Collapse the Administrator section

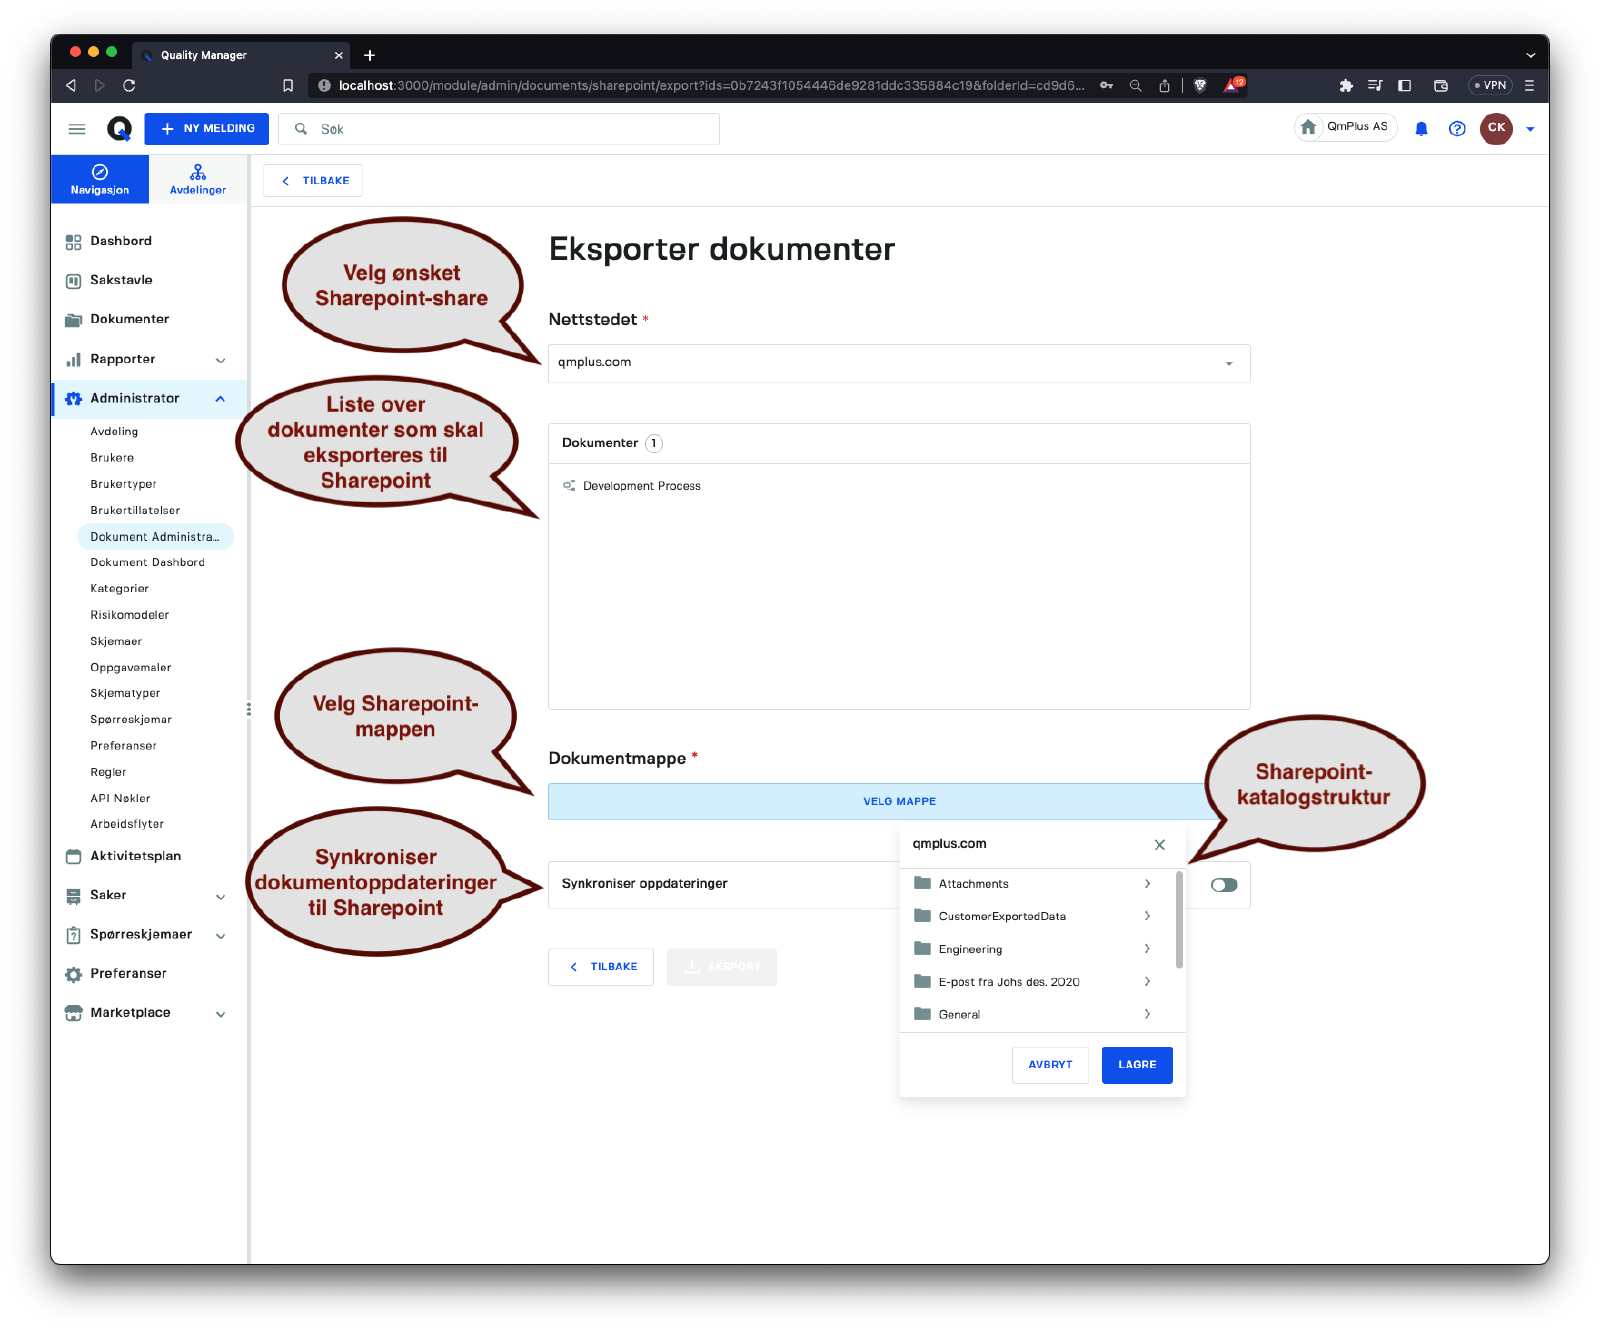coord(220,399)
